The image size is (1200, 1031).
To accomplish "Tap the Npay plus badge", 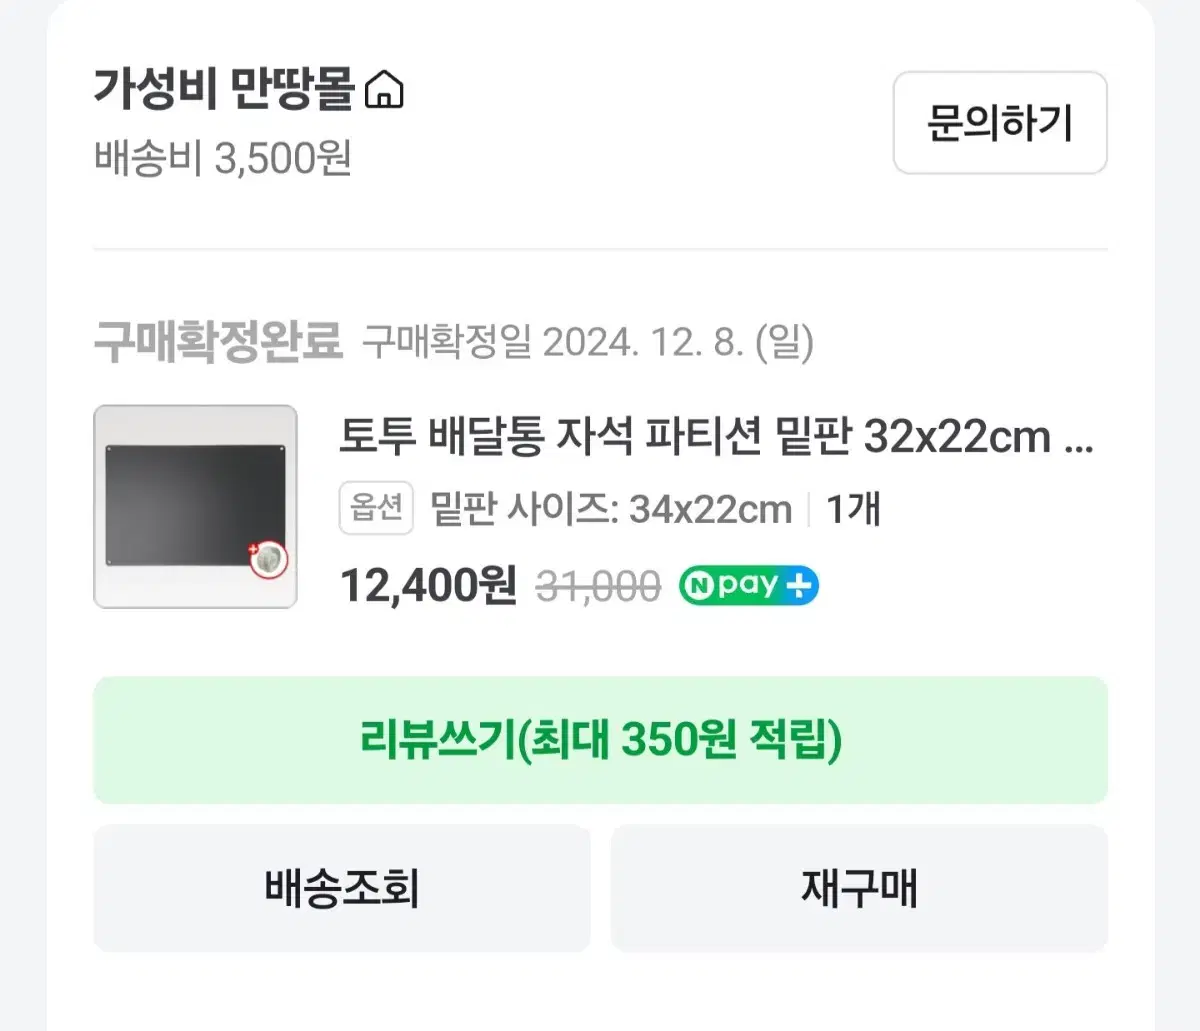I will click(x=748, y=585).
